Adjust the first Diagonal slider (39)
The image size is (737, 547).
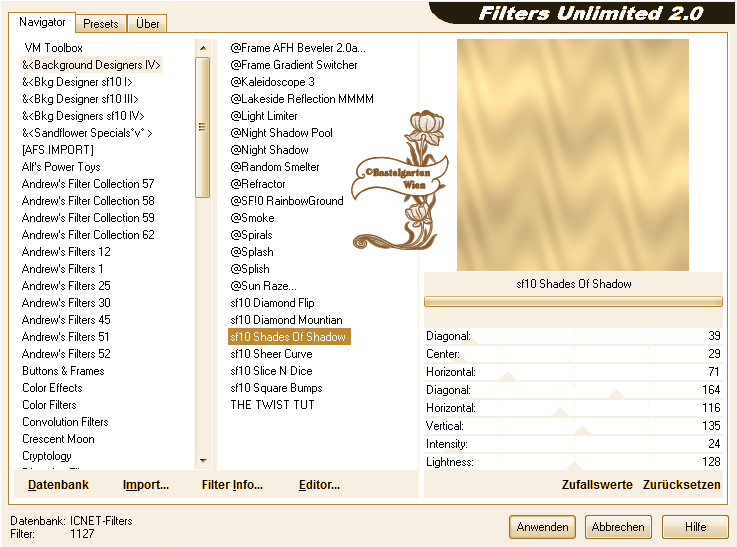pyautogui.click(x=573, y=336)
